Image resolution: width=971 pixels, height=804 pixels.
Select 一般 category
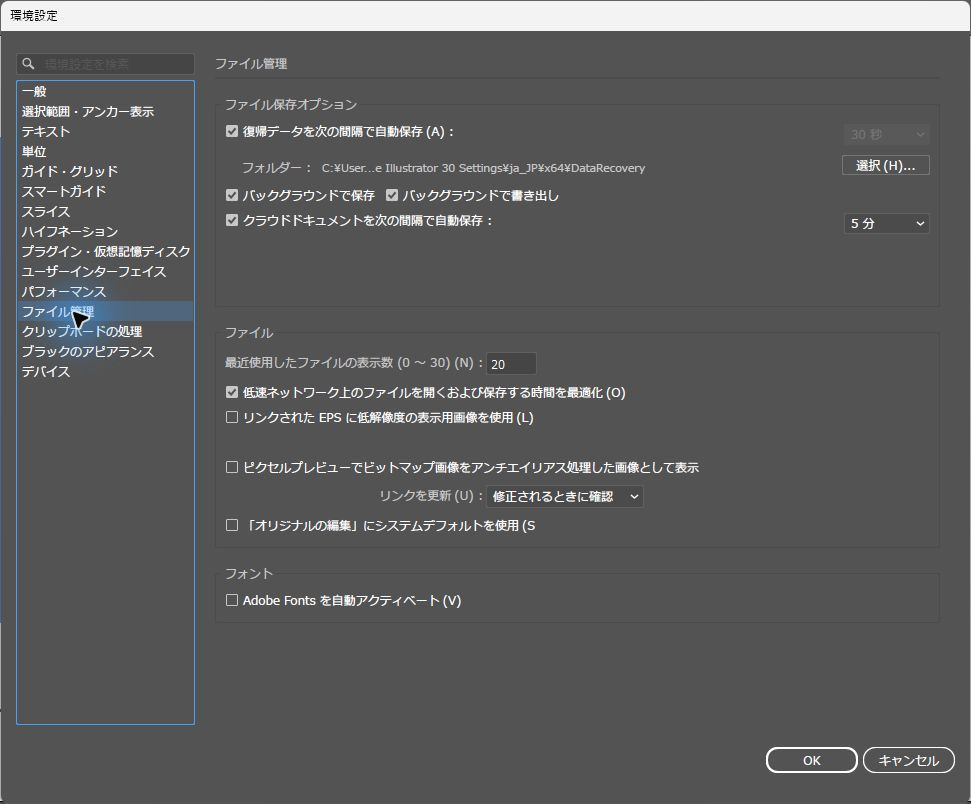click(x=105, y=92)
